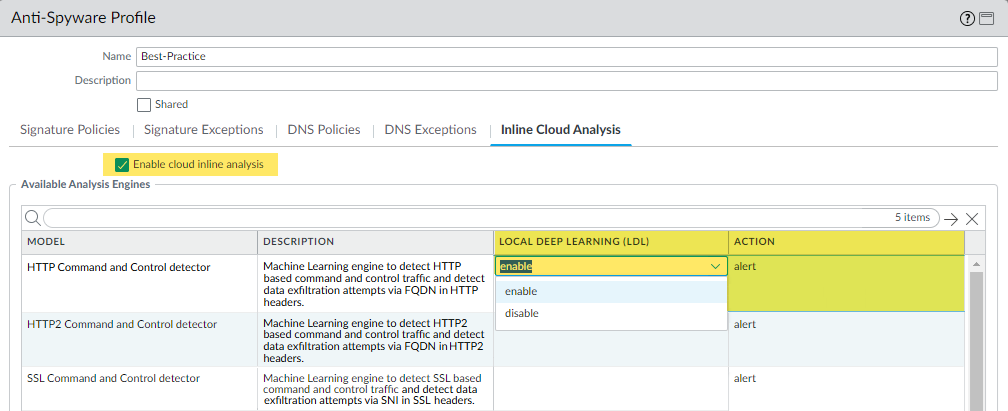Toggle the Shared checkbox

pos(144,104)
